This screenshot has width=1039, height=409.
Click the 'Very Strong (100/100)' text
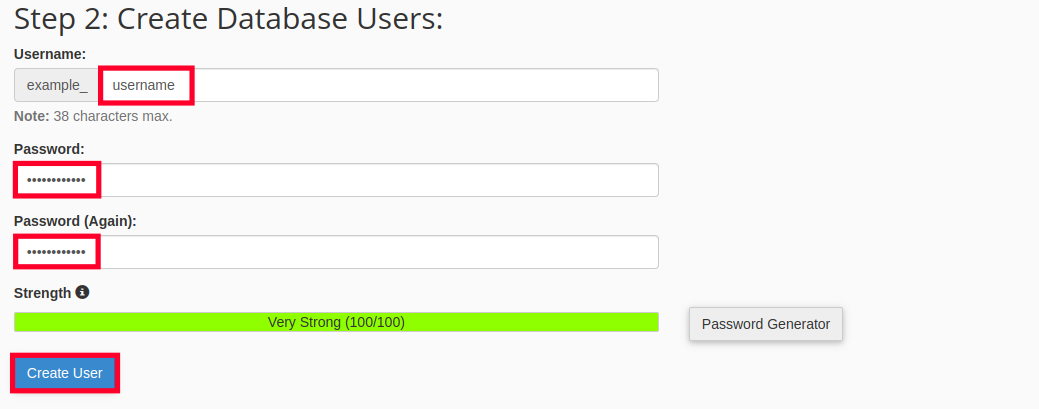coord(336,322)
